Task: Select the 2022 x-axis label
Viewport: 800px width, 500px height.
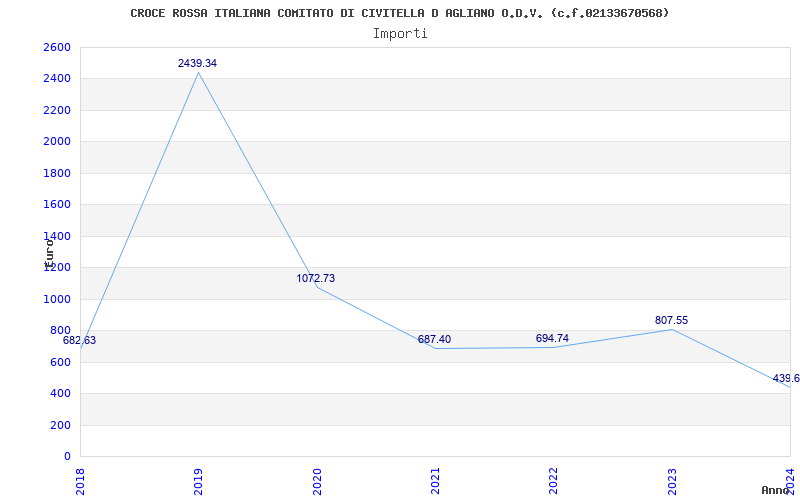Action: coord(554,481)
